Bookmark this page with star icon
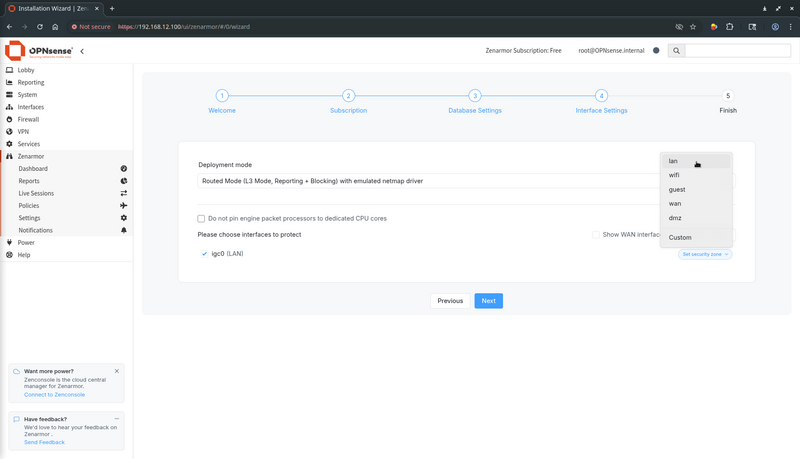The width and height of the screenshot is (800, 459). pyautogui.click(x=693, y=27)
